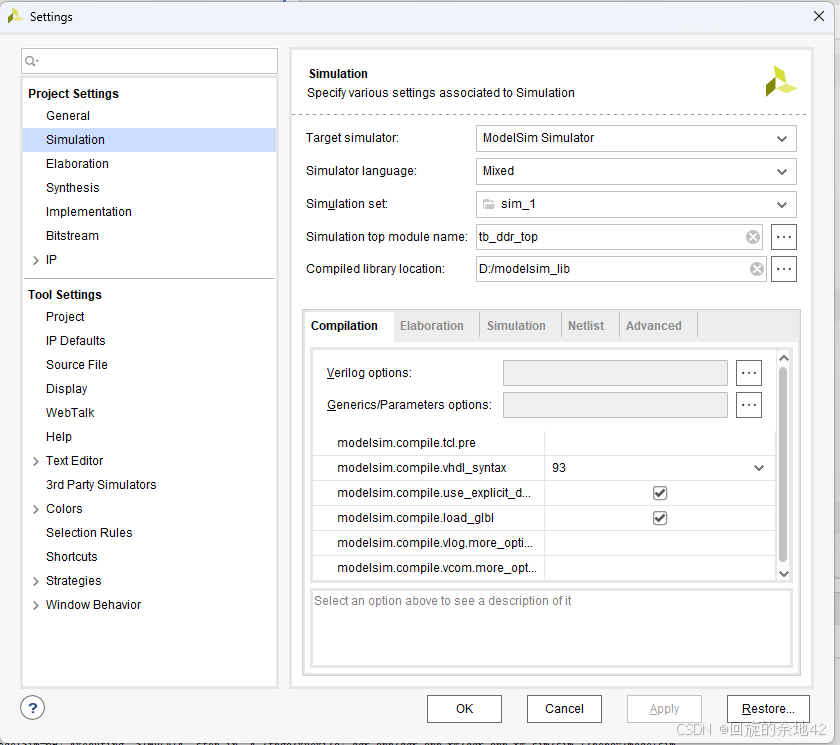This screenshot has height=745, width=840.
Task: Open the vhdl_syntax value dropdown
Action: click(759, 468)
